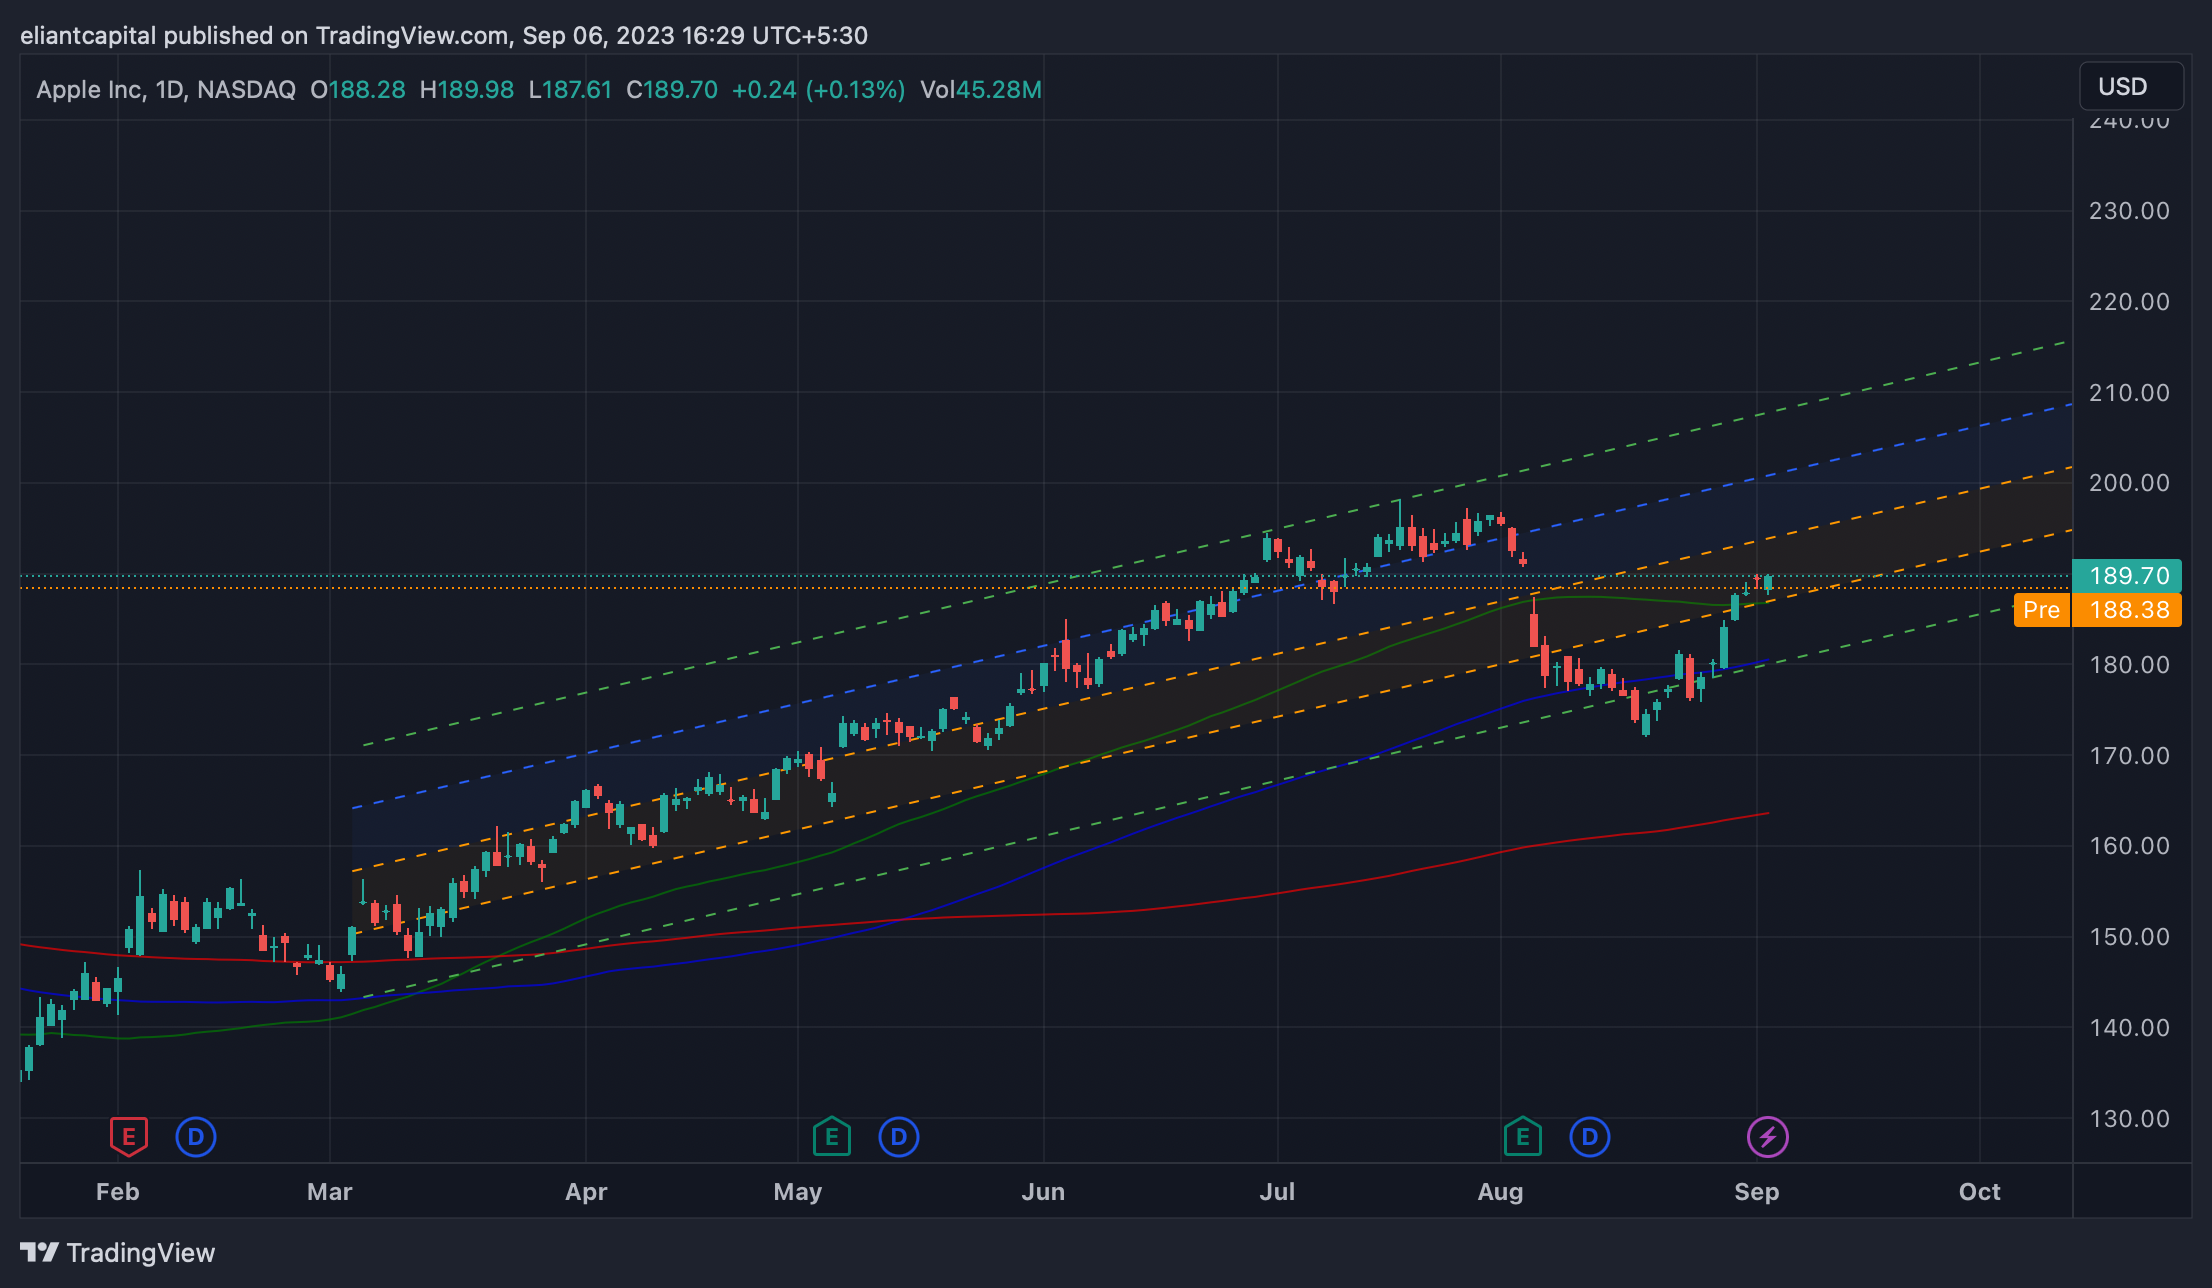
Task: Click the Vol 45.28M volume readout
Action: tap(980, 90)
